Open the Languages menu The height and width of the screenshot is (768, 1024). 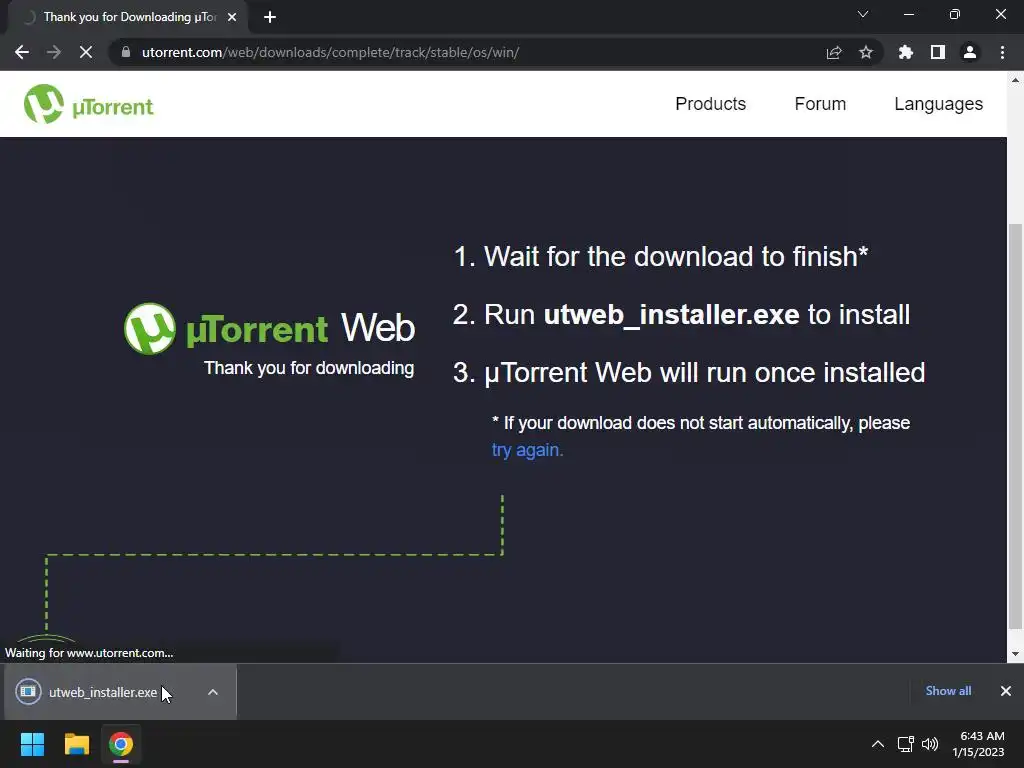938,104
